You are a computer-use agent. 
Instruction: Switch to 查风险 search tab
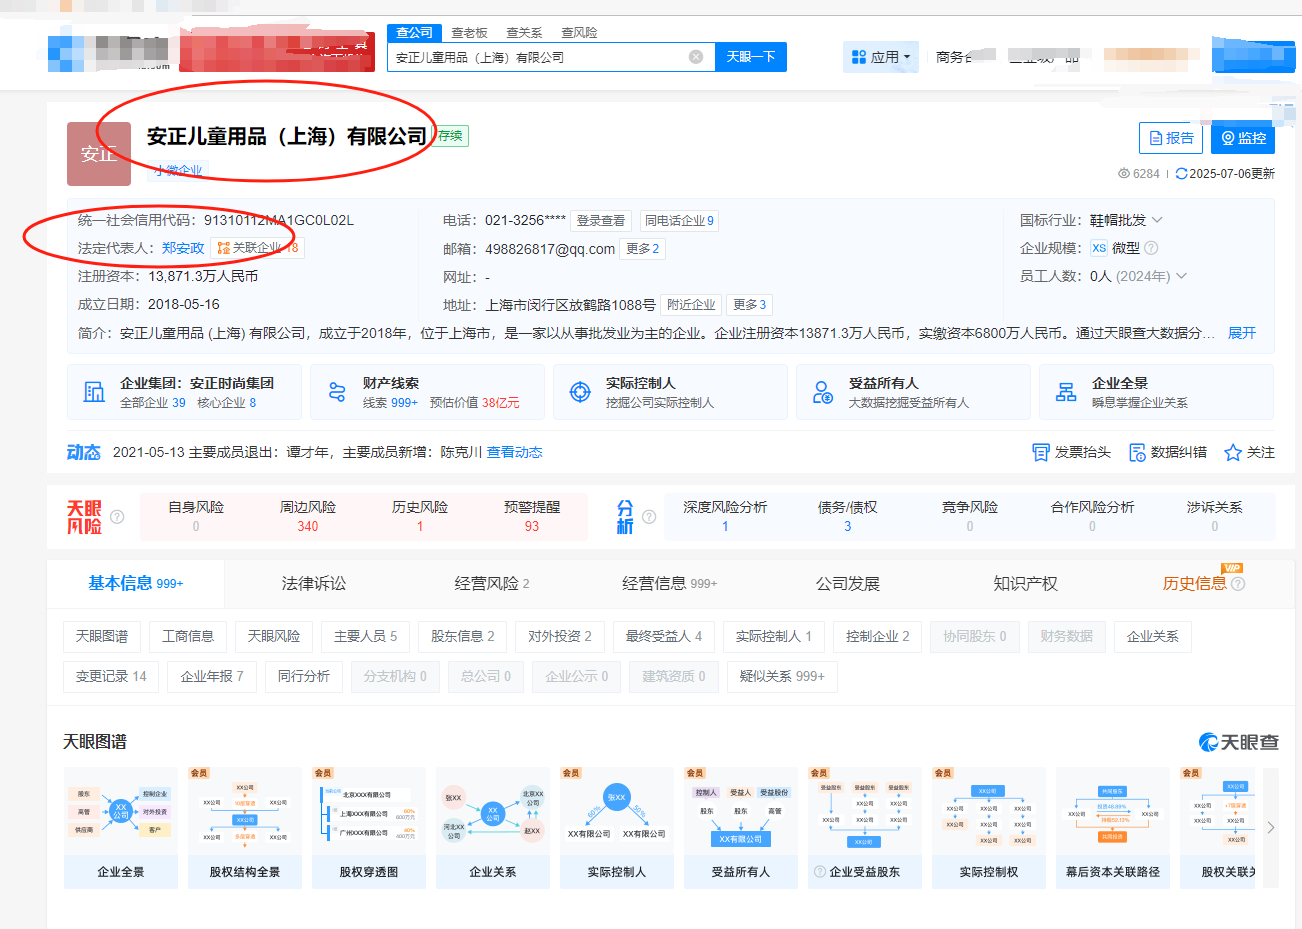(579, 32)
